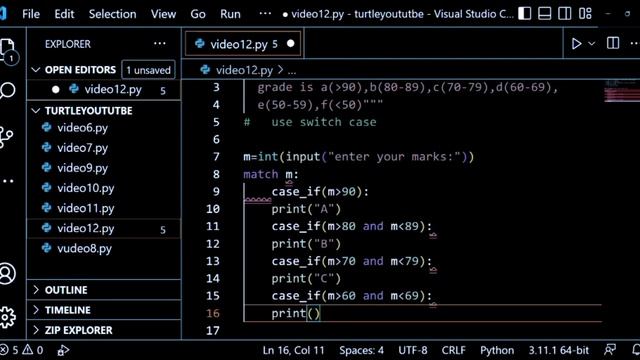
Task: Open video10.py in the explorer
Action: click(104, 188)
